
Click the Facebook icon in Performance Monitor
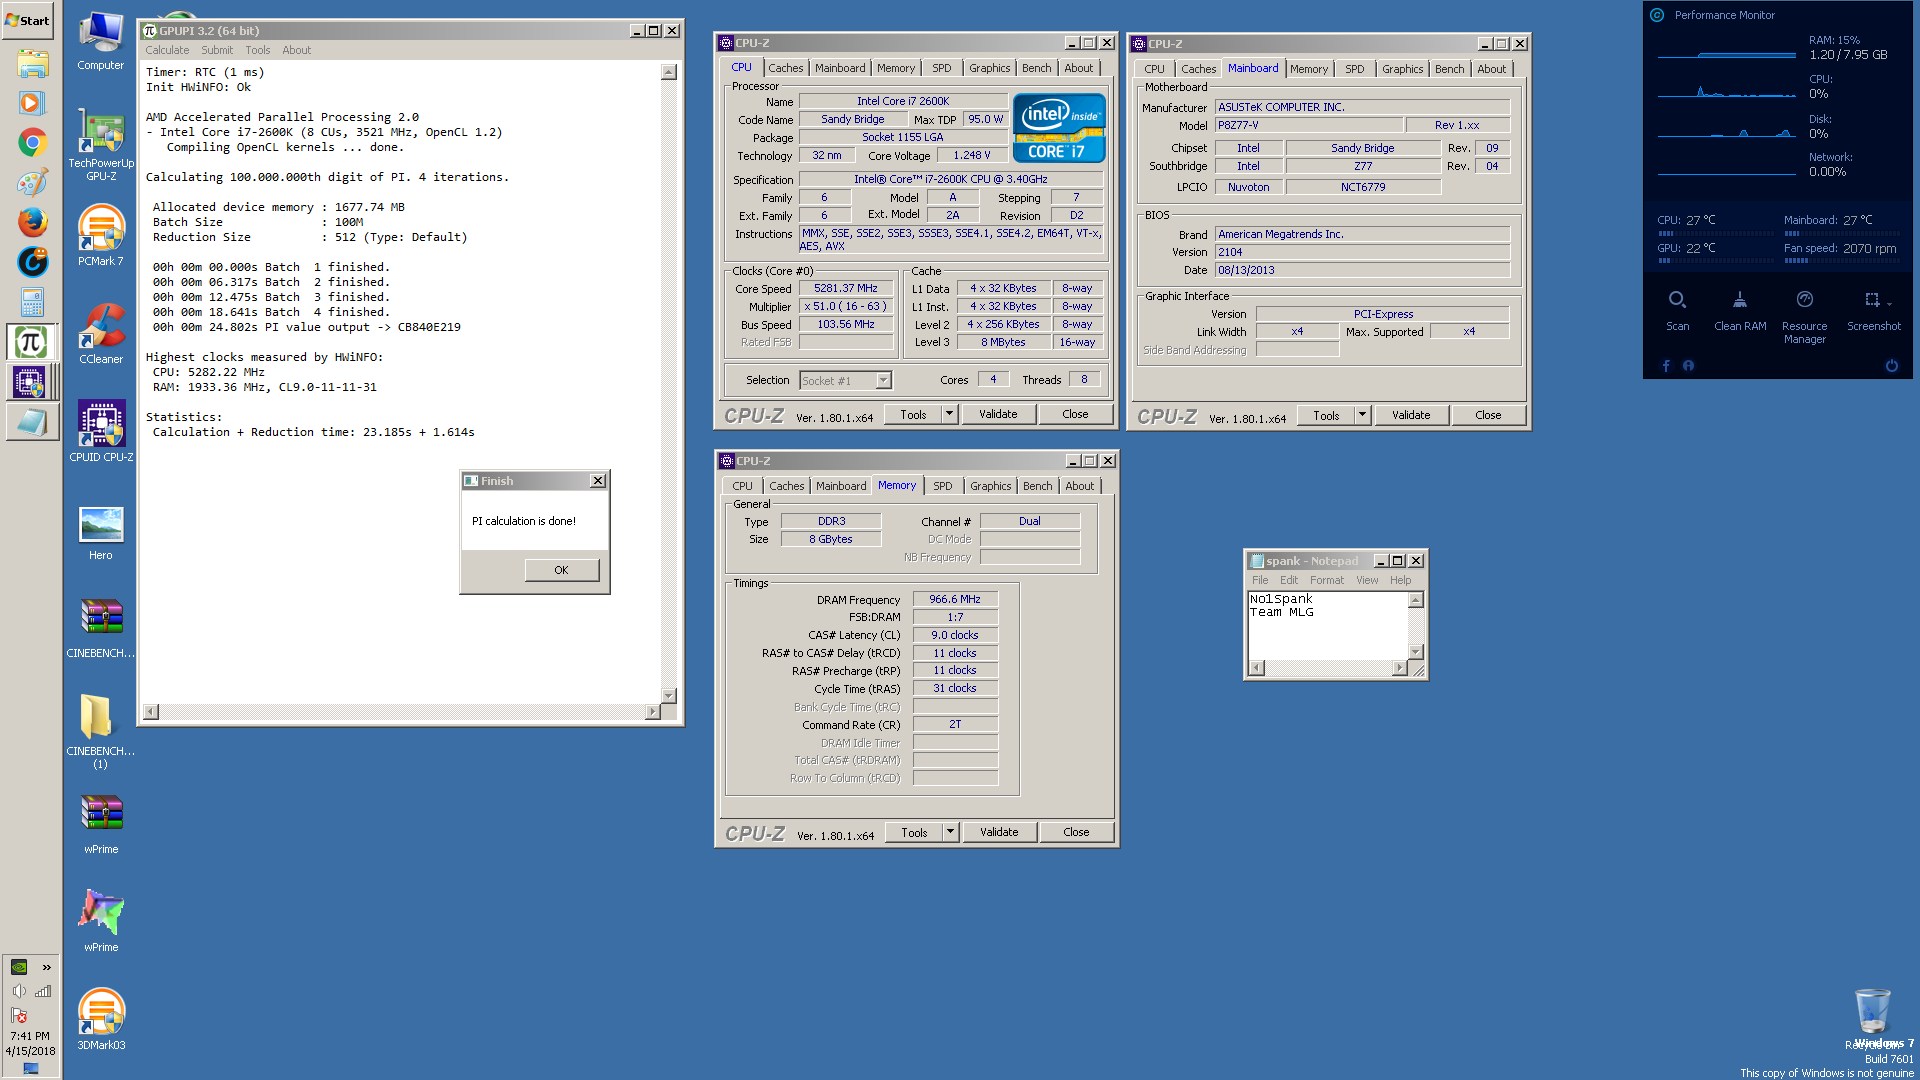pos(1666,366)
